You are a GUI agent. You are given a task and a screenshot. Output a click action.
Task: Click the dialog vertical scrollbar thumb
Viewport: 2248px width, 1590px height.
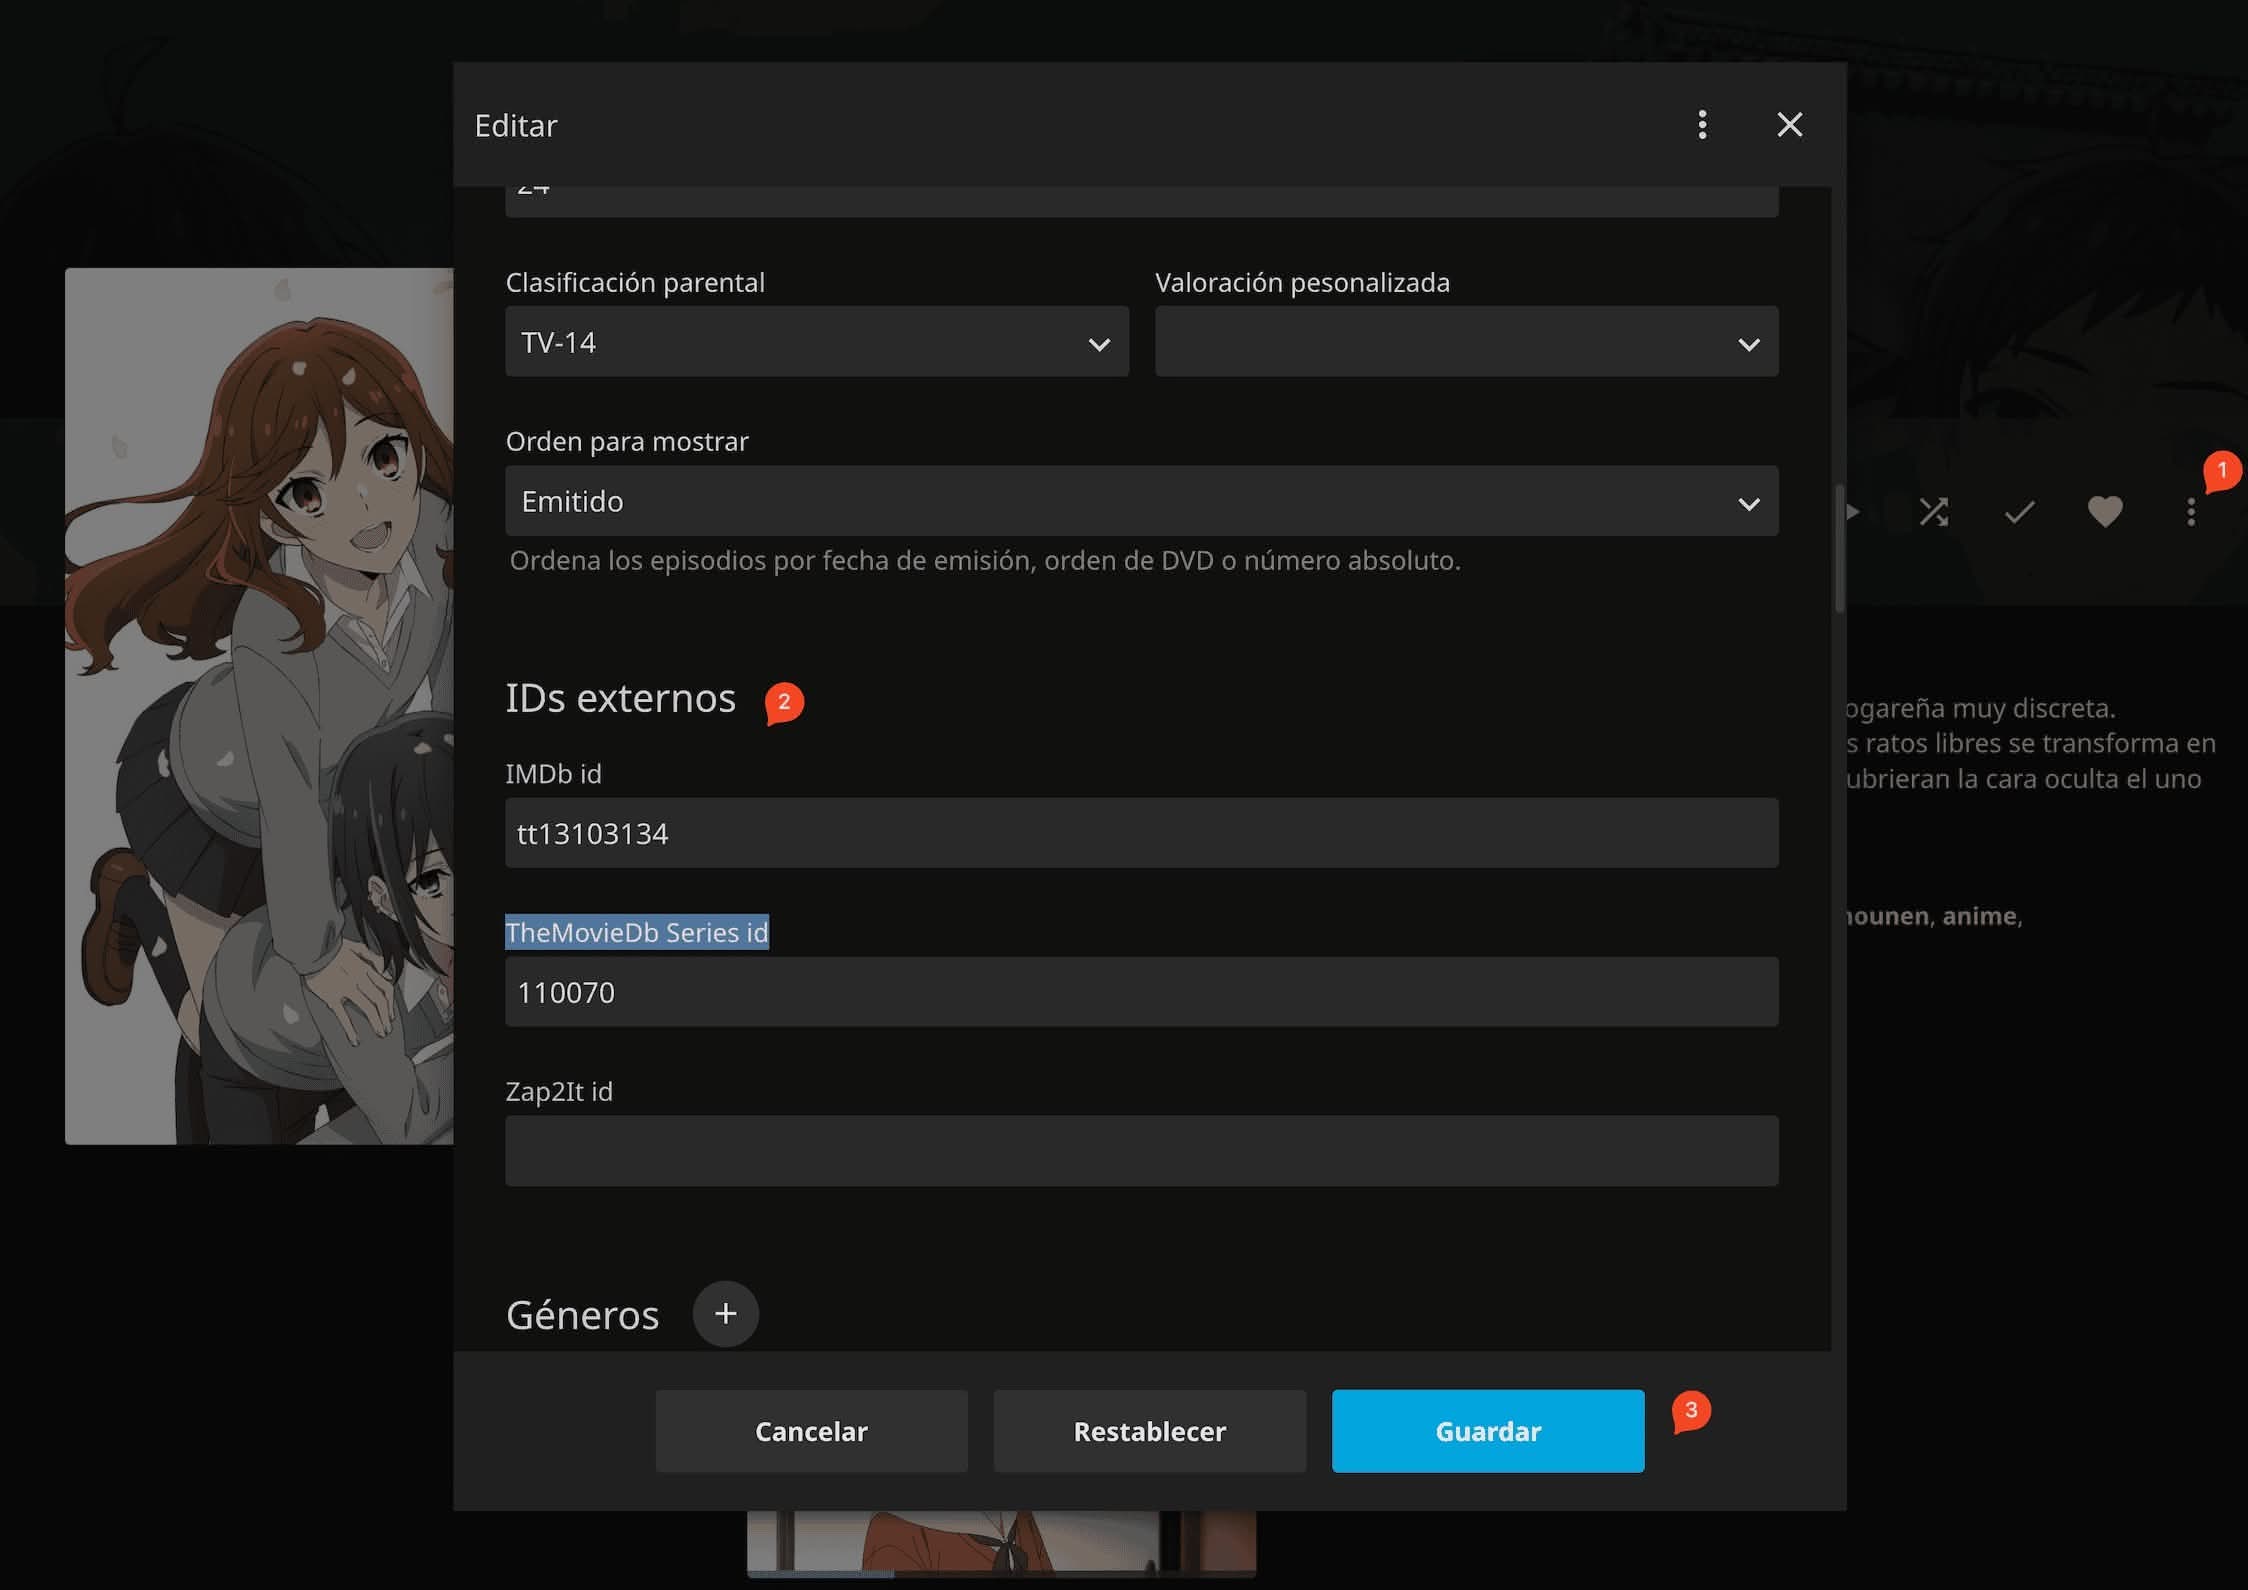coord(1838,548)
